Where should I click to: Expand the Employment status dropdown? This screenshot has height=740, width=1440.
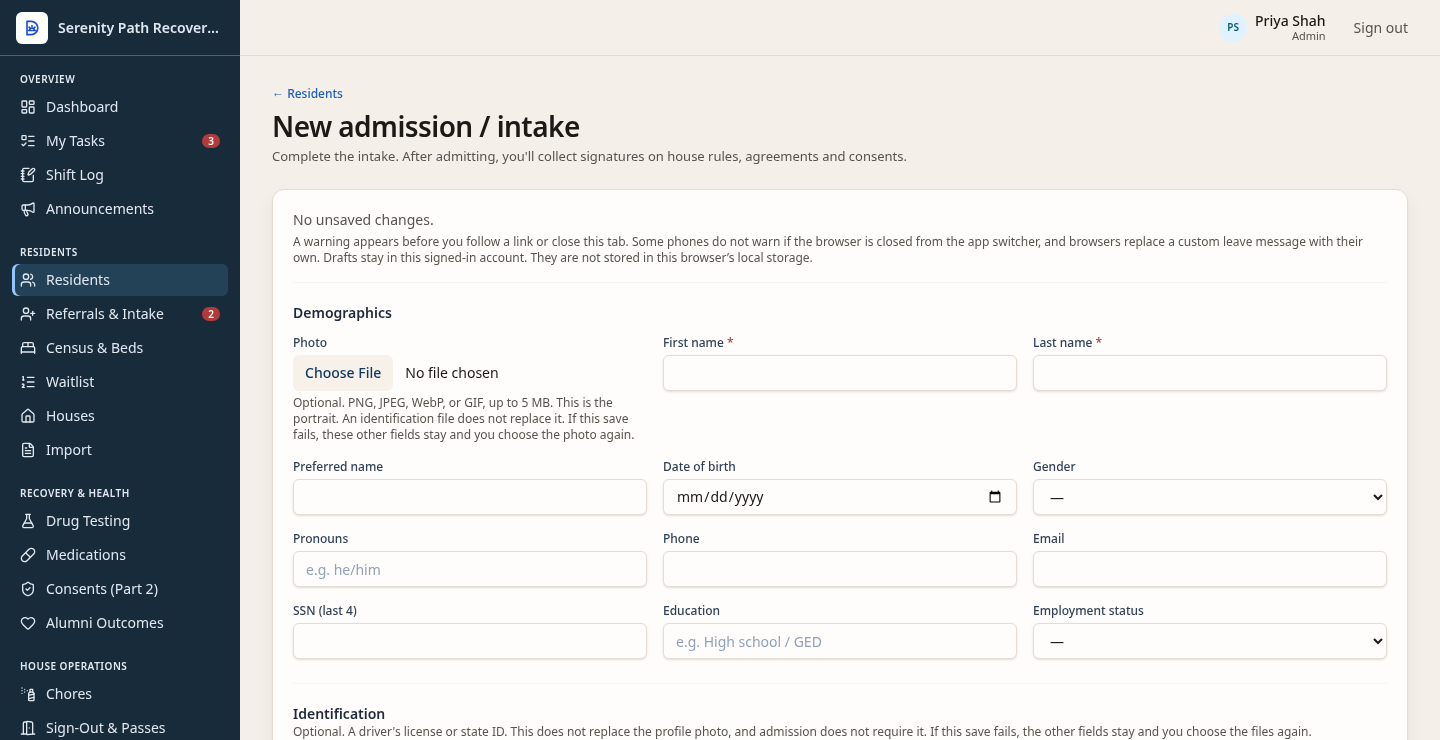tap(1210, 641)
